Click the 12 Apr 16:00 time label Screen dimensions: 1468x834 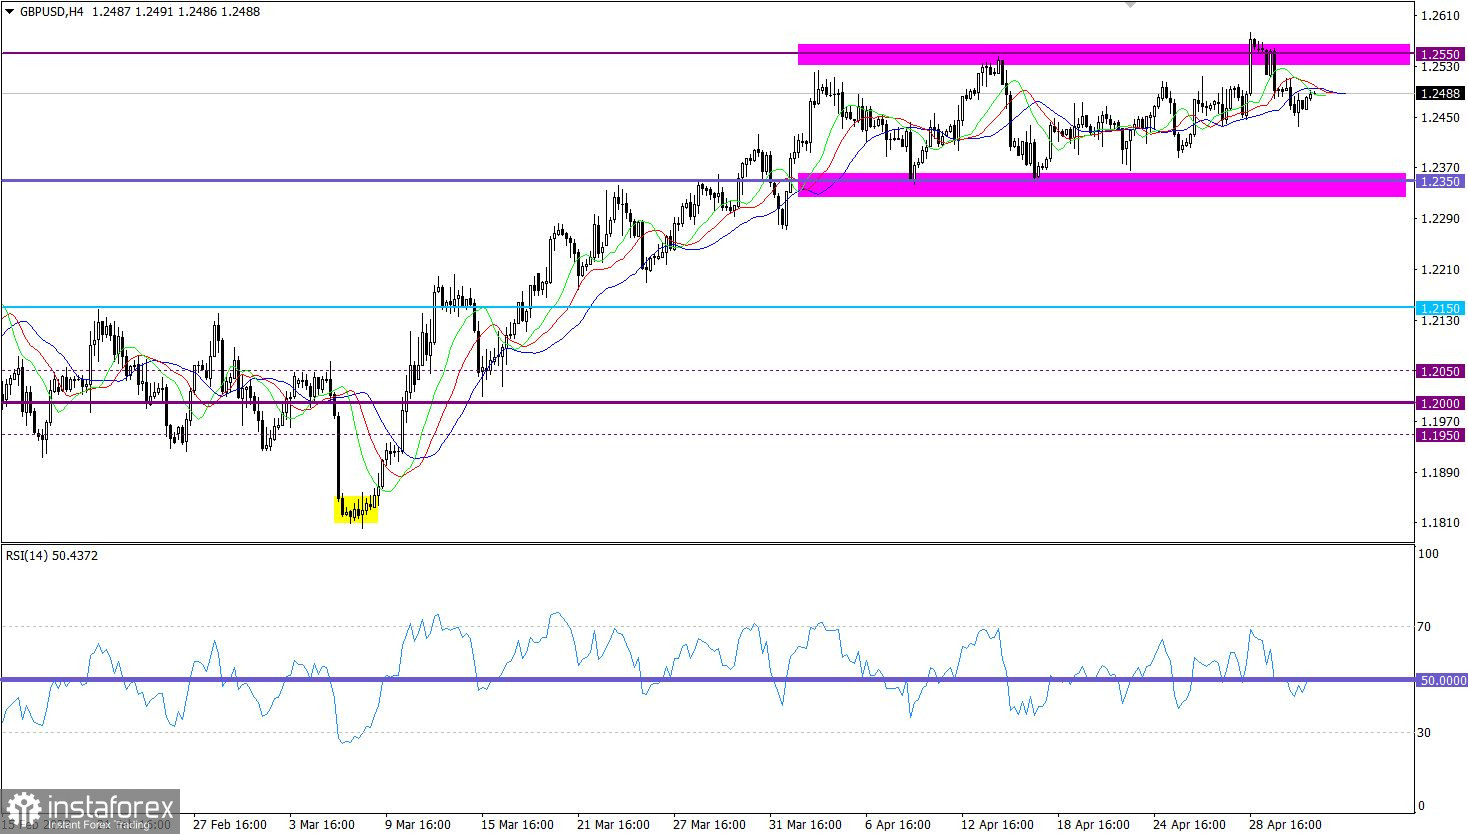pos(998,825)
